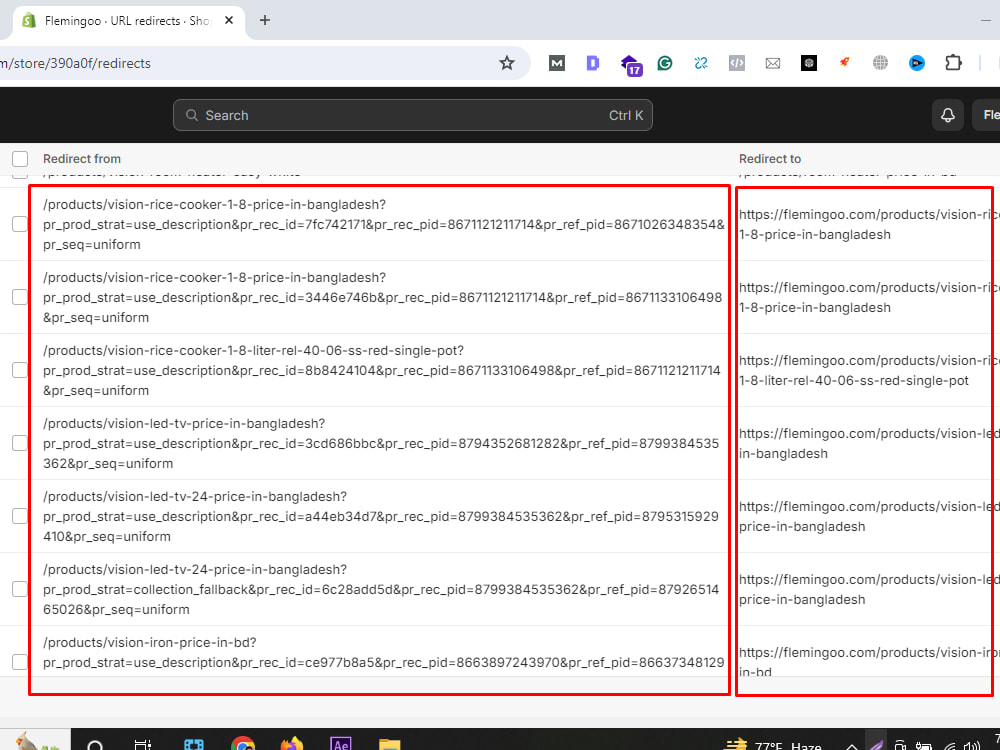The image size is (1000, 750).
Task: Open redirect from path with rec_id=a44eb34d7
Action: 381,517
